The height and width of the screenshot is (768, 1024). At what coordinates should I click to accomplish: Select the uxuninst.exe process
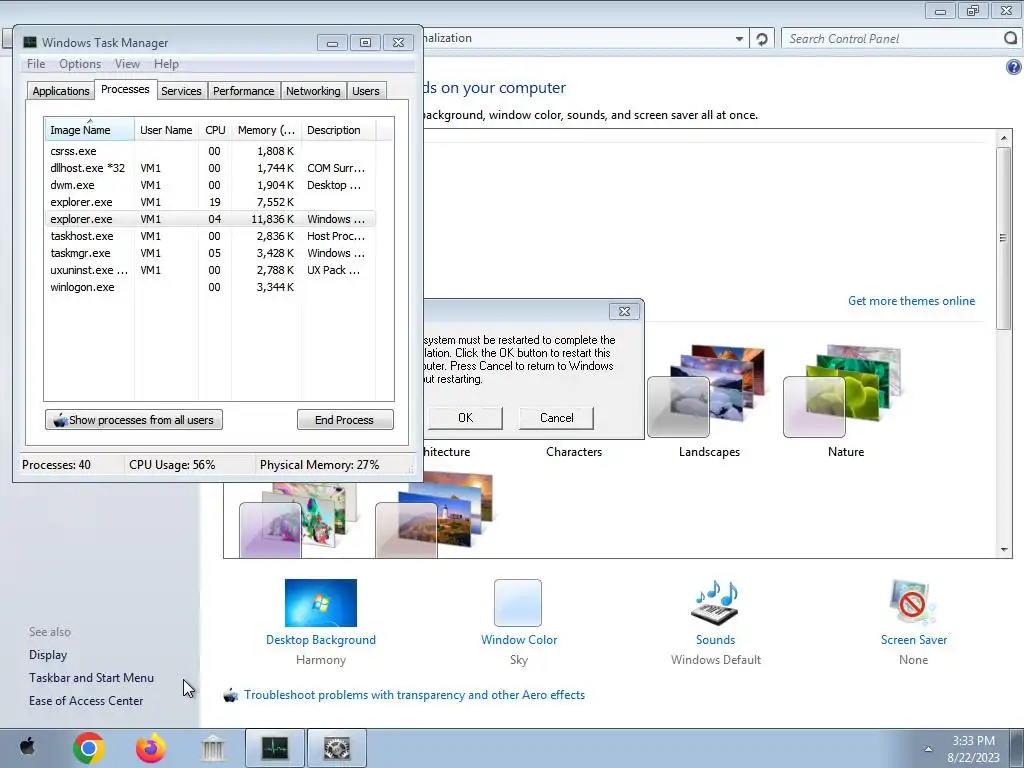coord(210,270)
